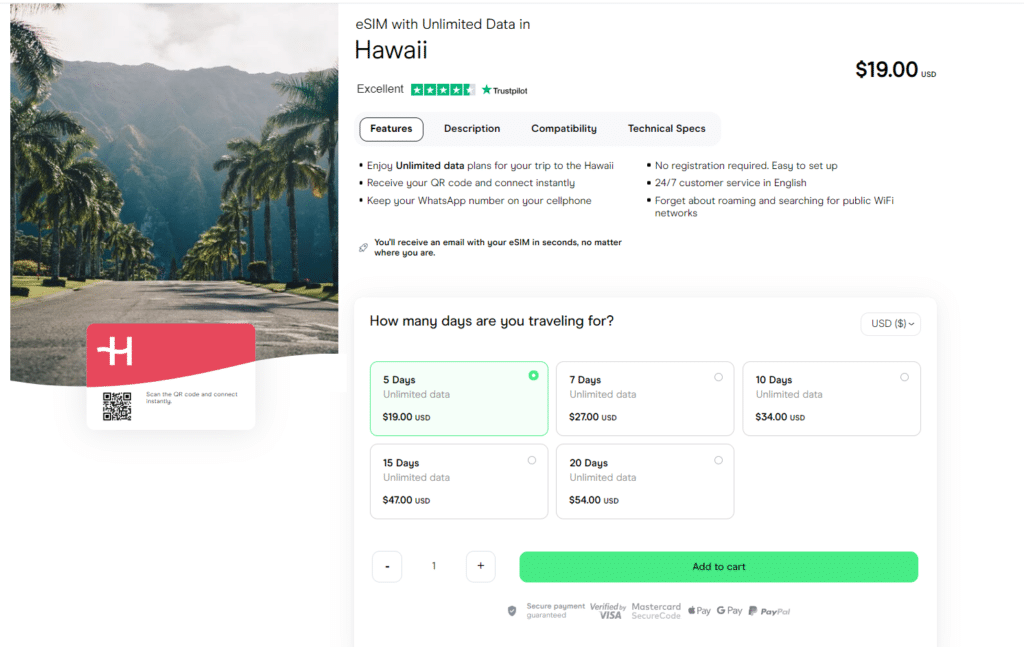This screenshot has height=647, width=1024.
Task: Switch to the Compatibility tab
Action: [x=563, y=128]
